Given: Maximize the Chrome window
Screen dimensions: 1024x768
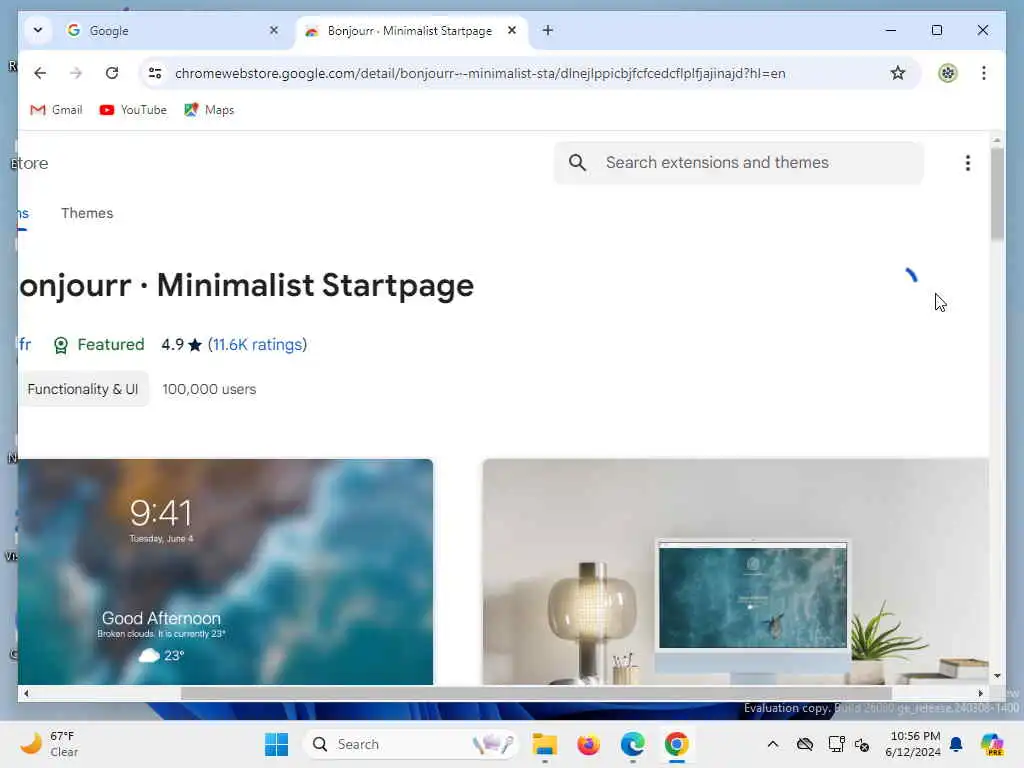Looking at the screenshot, I should tap(936, 30).
